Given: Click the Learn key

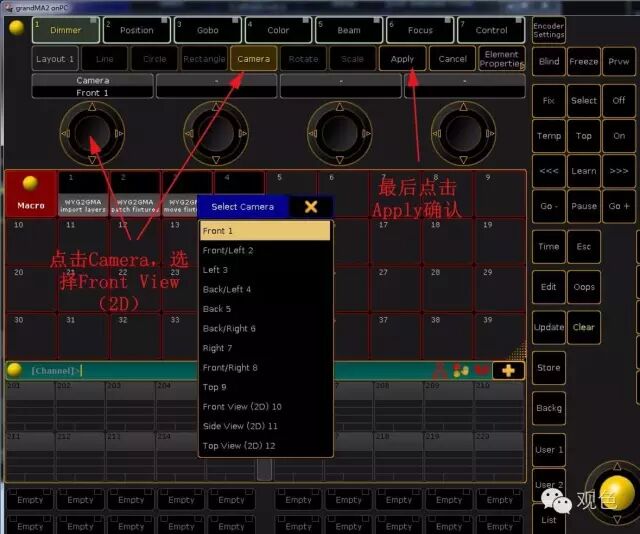Looking at the screenshot, I should 584,171.
